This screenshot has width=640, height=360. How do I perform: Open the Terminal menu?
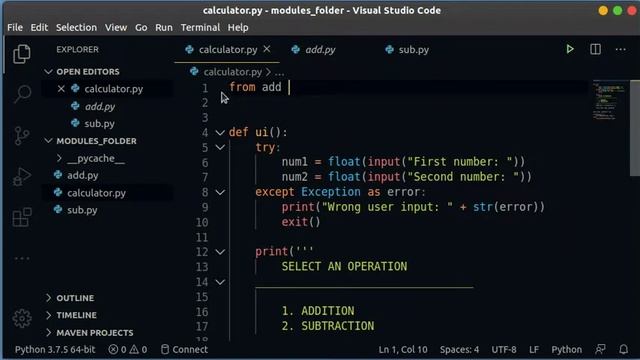[x=200, y=27]
